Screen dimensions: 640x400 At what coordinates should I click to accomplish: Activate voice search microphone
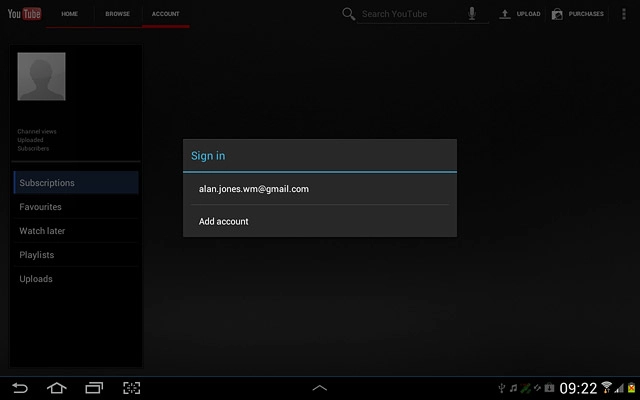(472, 14)
